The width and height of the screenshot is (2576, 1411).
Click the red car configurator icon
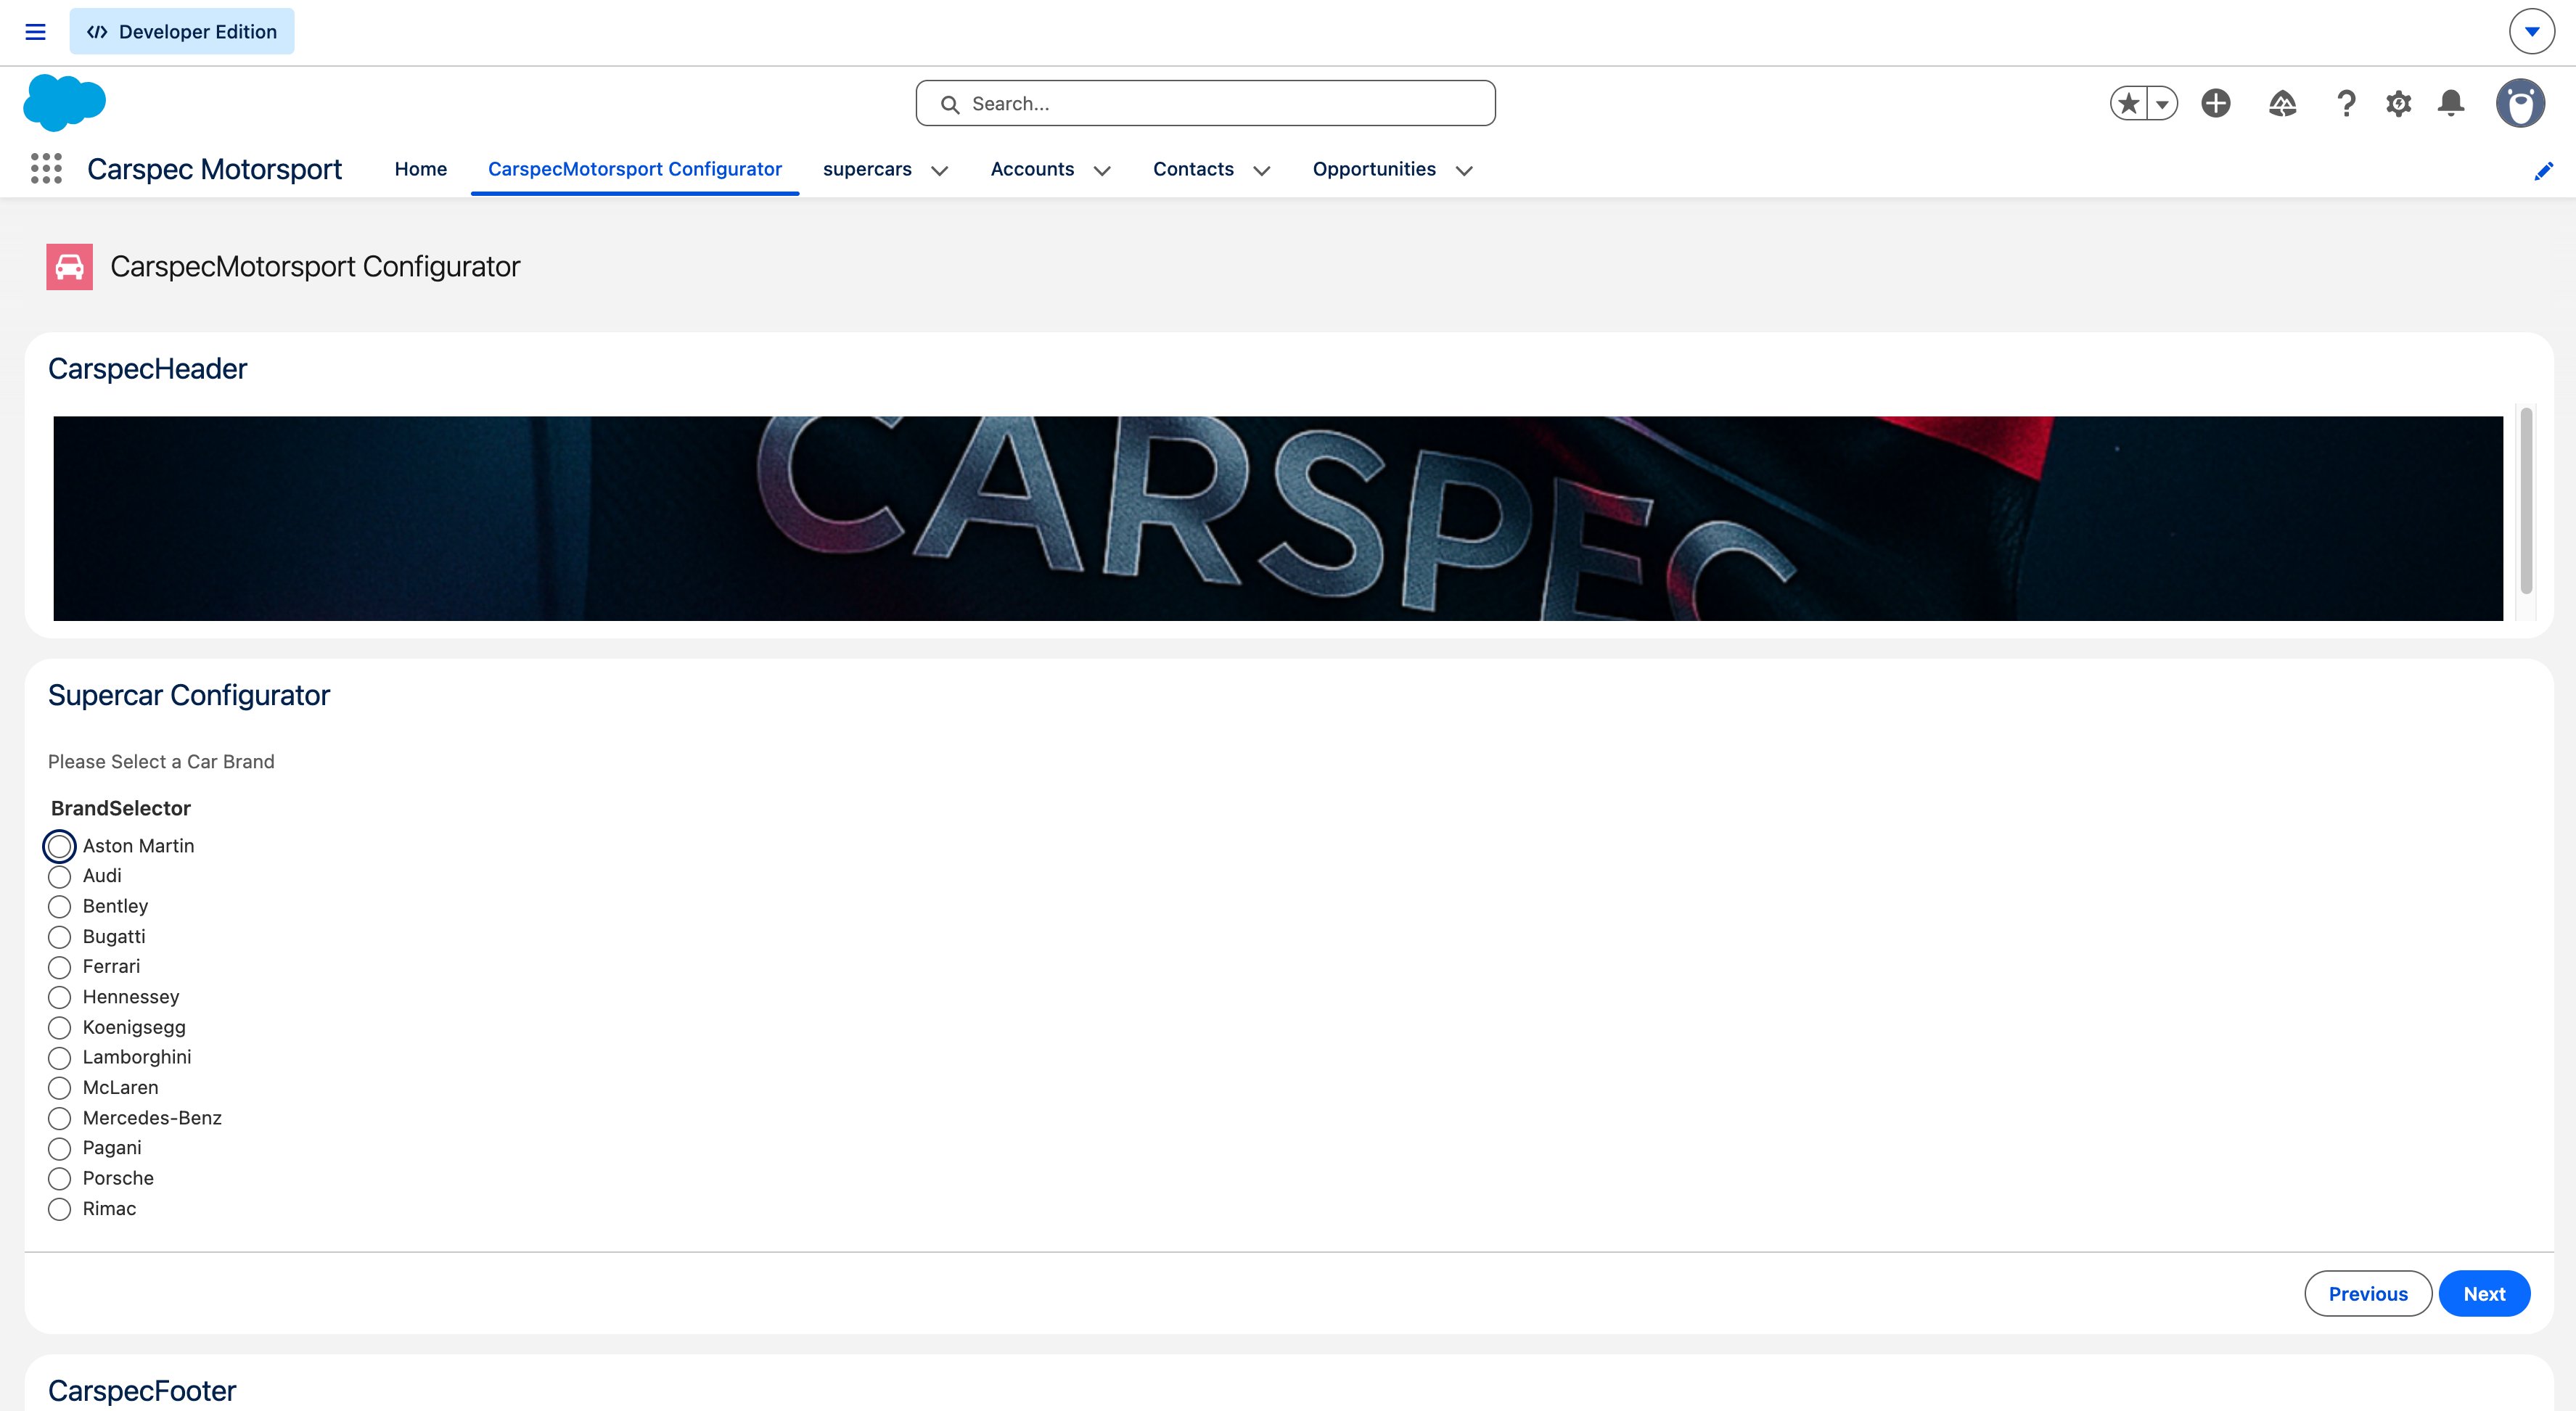[x=69, y=267]
